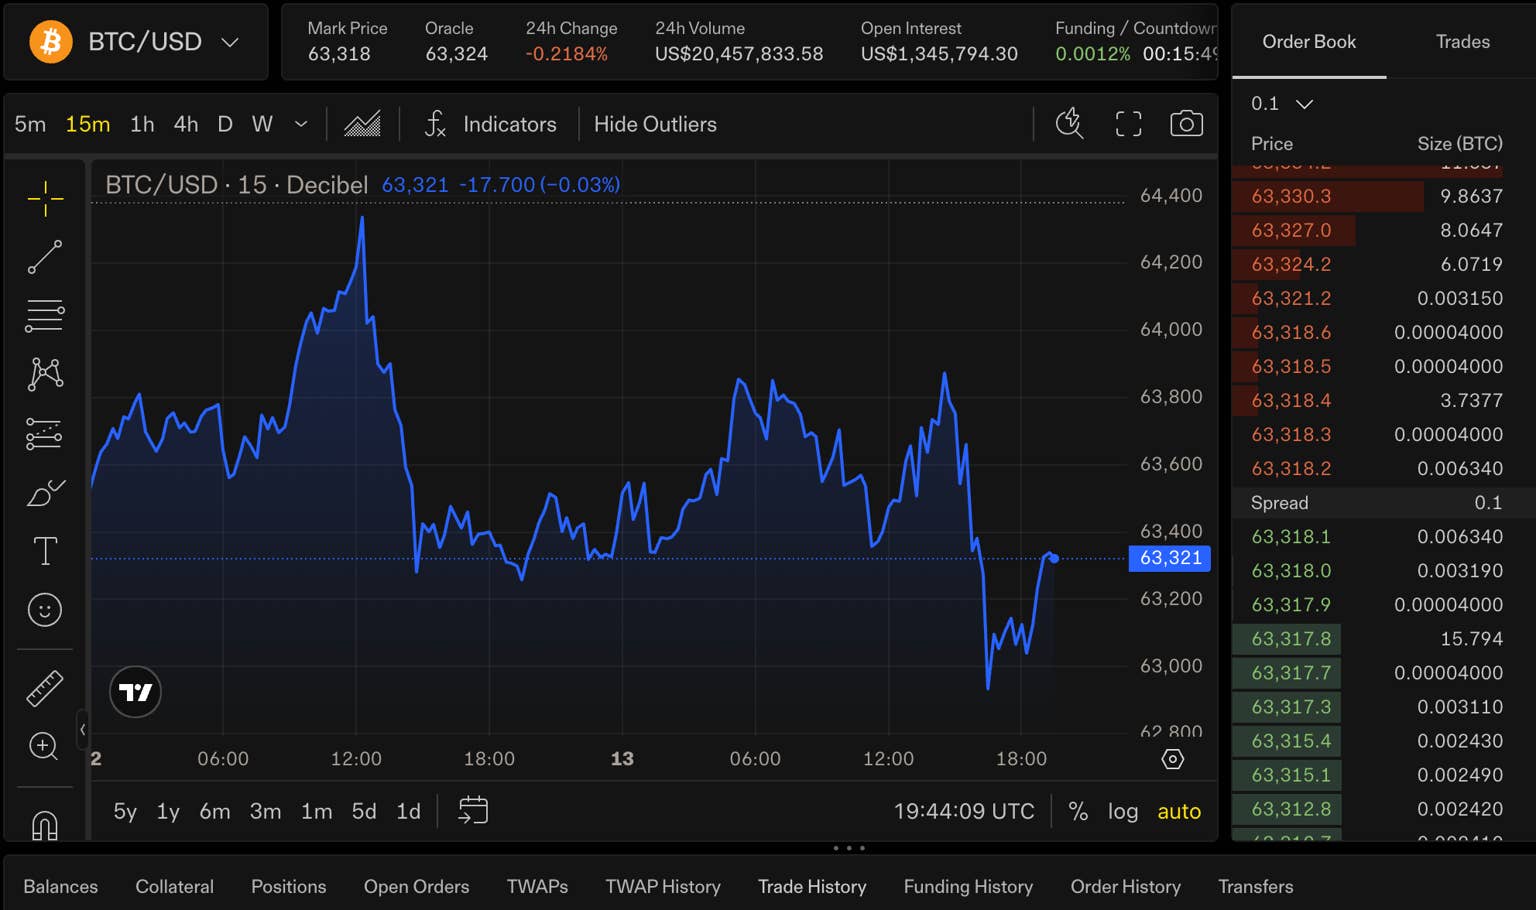Click the Hide Outliers button
The height and width of the screenshot is (910, 1536).
pos(655,124)
